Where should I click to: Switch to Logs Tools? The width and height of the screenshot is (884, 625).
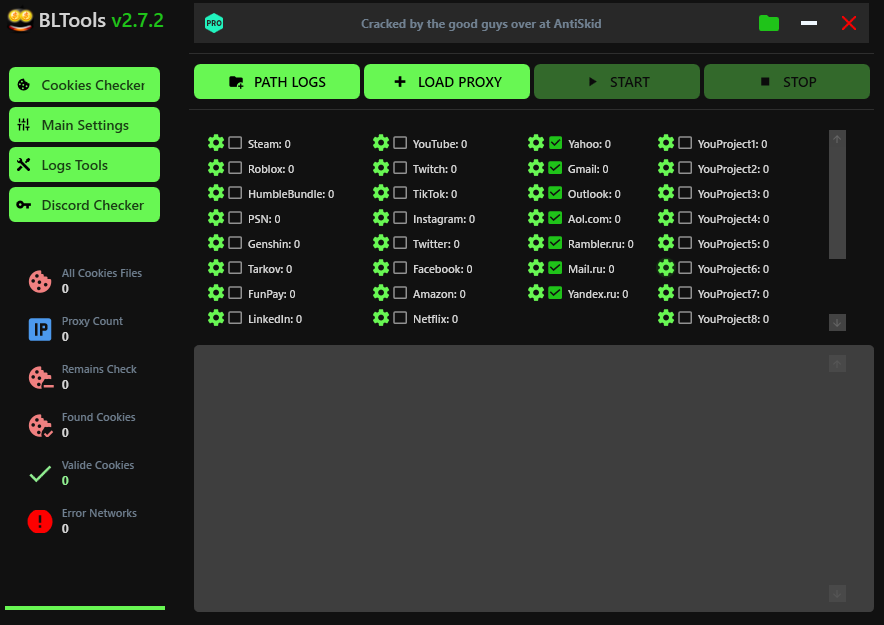coord(85,165)
